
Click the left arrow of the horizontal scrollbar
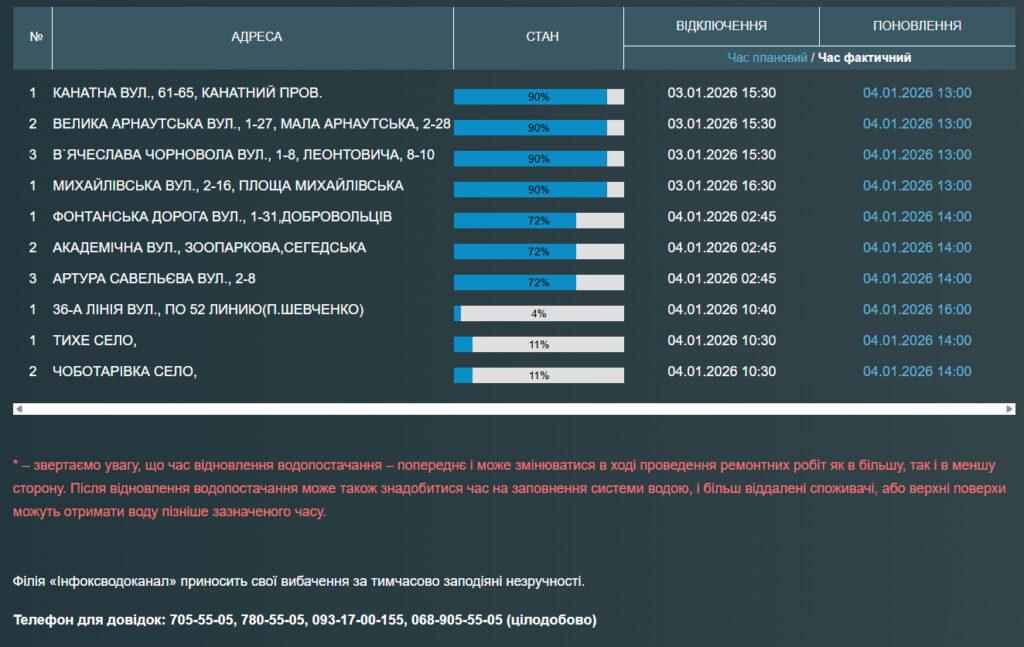[18, 409]
